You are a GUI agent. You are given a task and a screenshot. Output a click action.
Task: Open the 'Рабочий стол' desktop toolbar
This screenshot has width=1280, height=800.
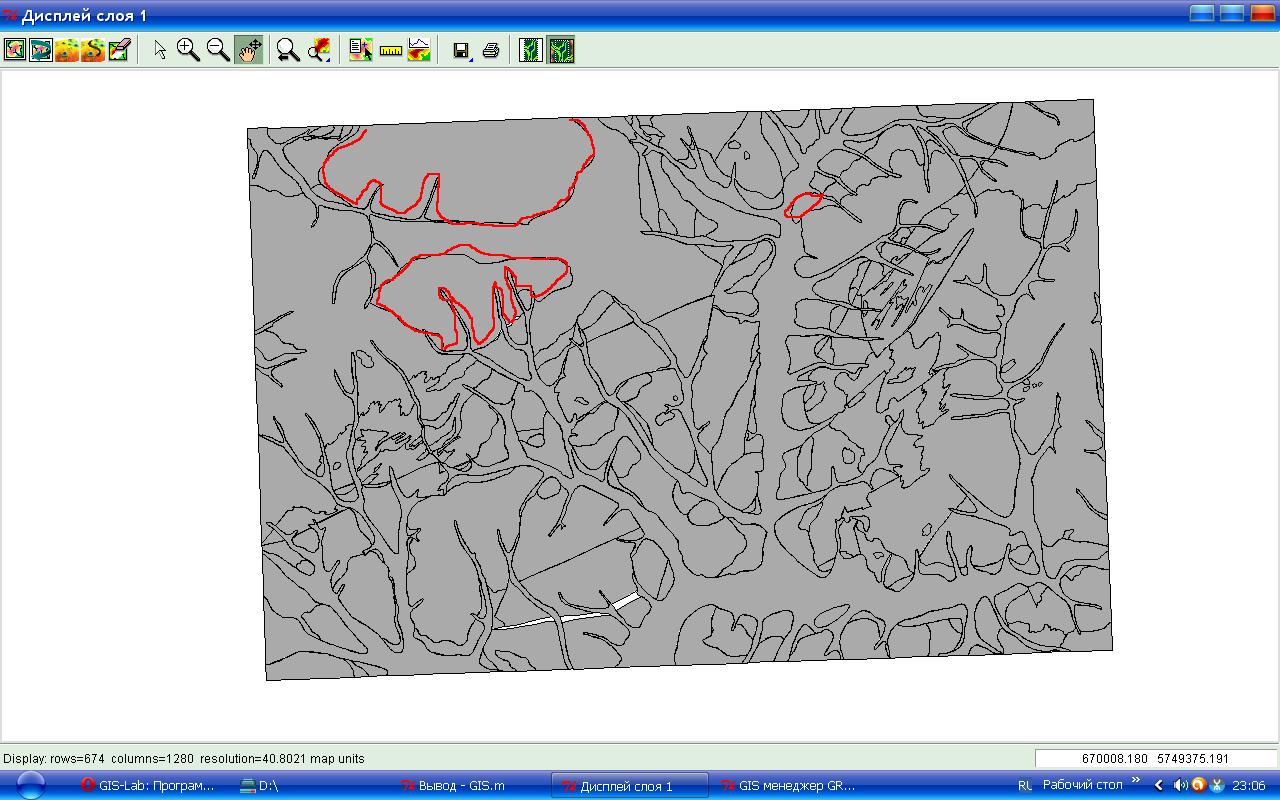point(1083,785)
